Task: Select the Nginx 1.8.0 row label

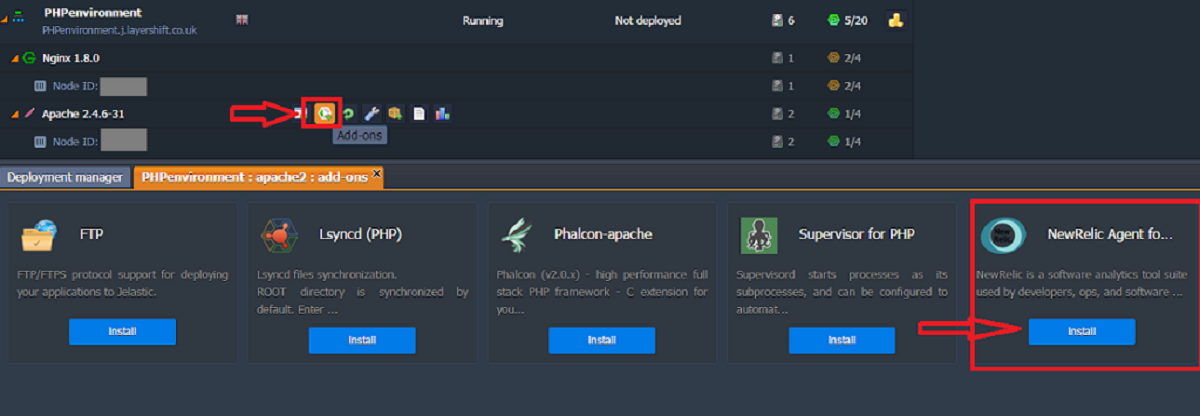Action: 70,58
